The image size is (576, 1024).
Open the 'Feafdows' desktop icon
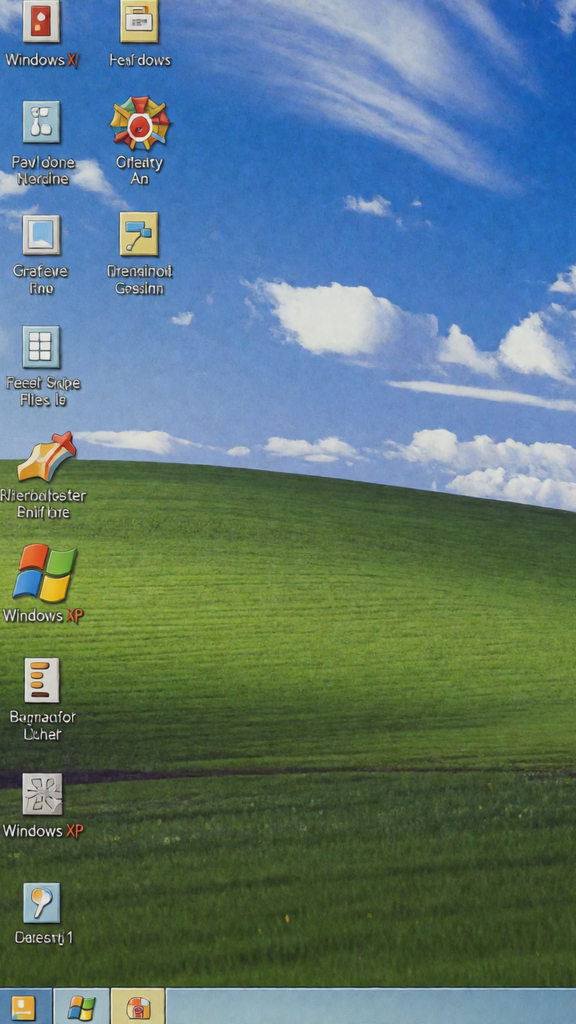[x=139, y=21]
